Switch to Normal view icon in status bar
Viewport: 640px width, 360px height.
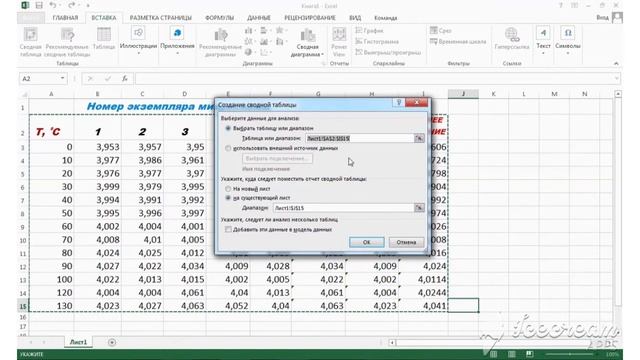tap(493, 354)
